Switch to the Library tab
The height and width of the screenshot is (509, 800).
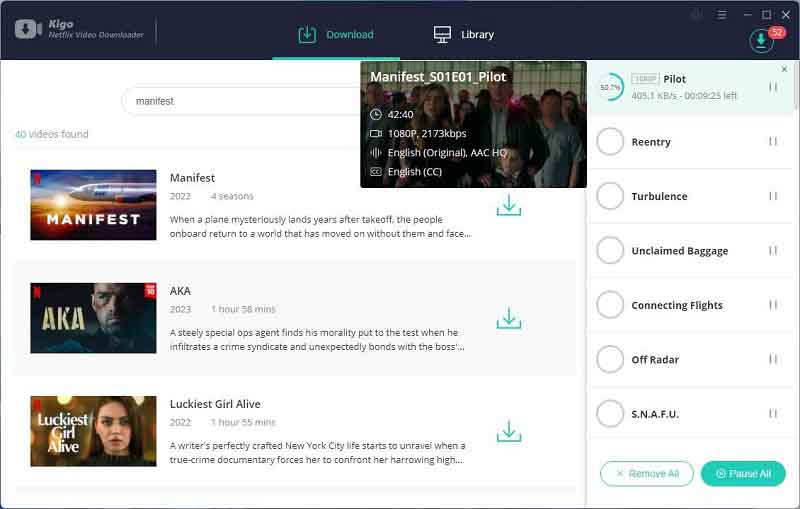click(463, 35)
